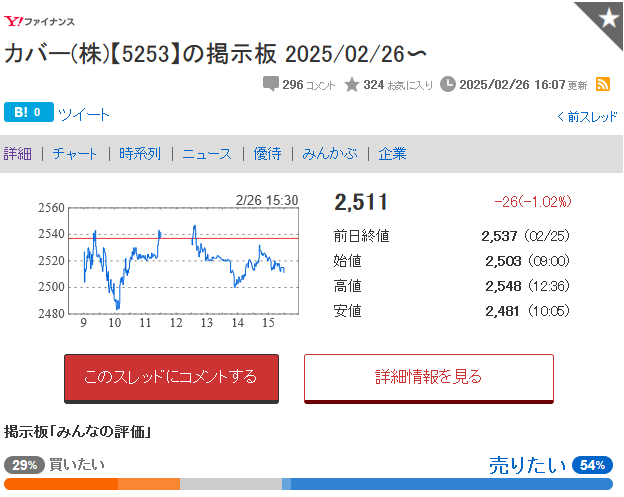This screenshot has width=624, height=497.
Task: Click the page title カバー(株)【5253】の掲示板
Action: tap(140, 54)
